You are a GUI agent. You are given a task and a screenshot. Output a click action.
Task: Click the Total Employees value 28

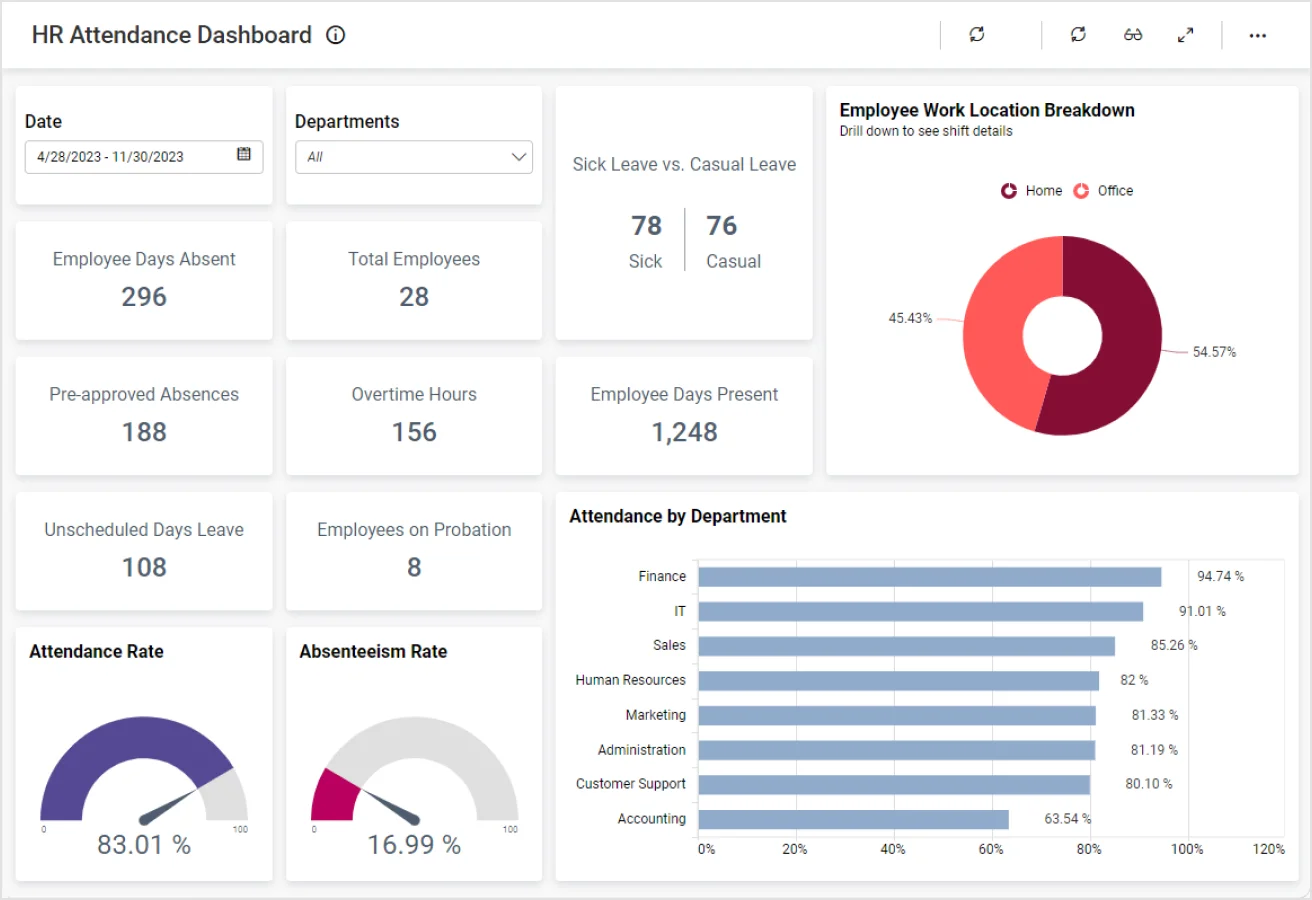(x=414, y=297)
